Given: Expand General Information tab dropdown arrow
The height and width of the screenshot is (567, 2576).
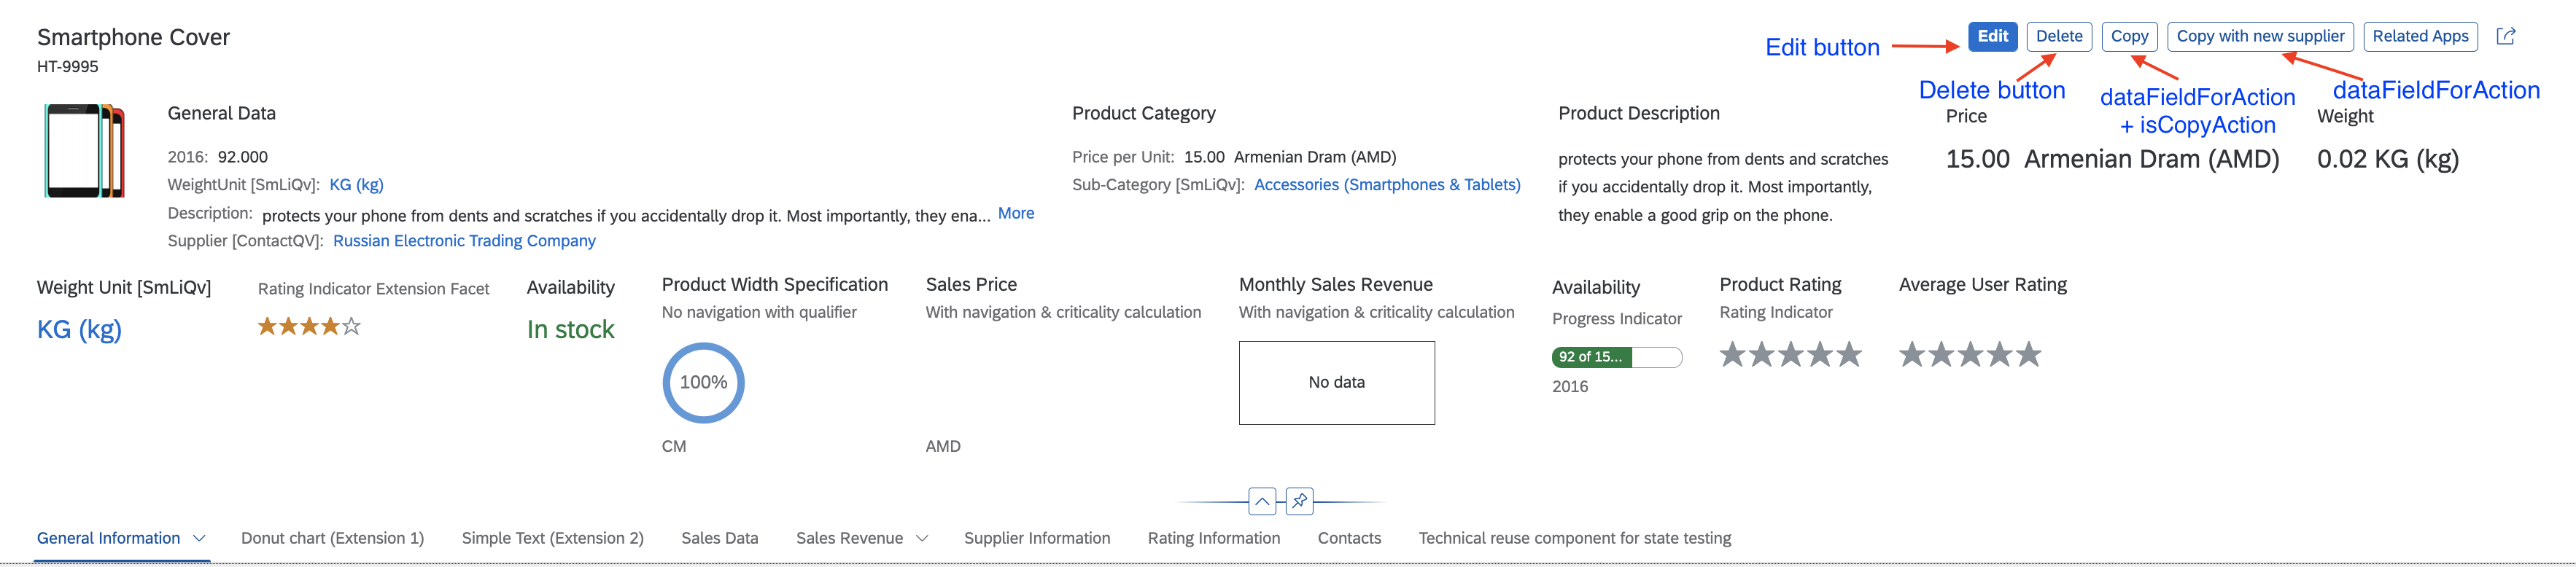Looking at the screenshot, I should click(x=199, y=538).
